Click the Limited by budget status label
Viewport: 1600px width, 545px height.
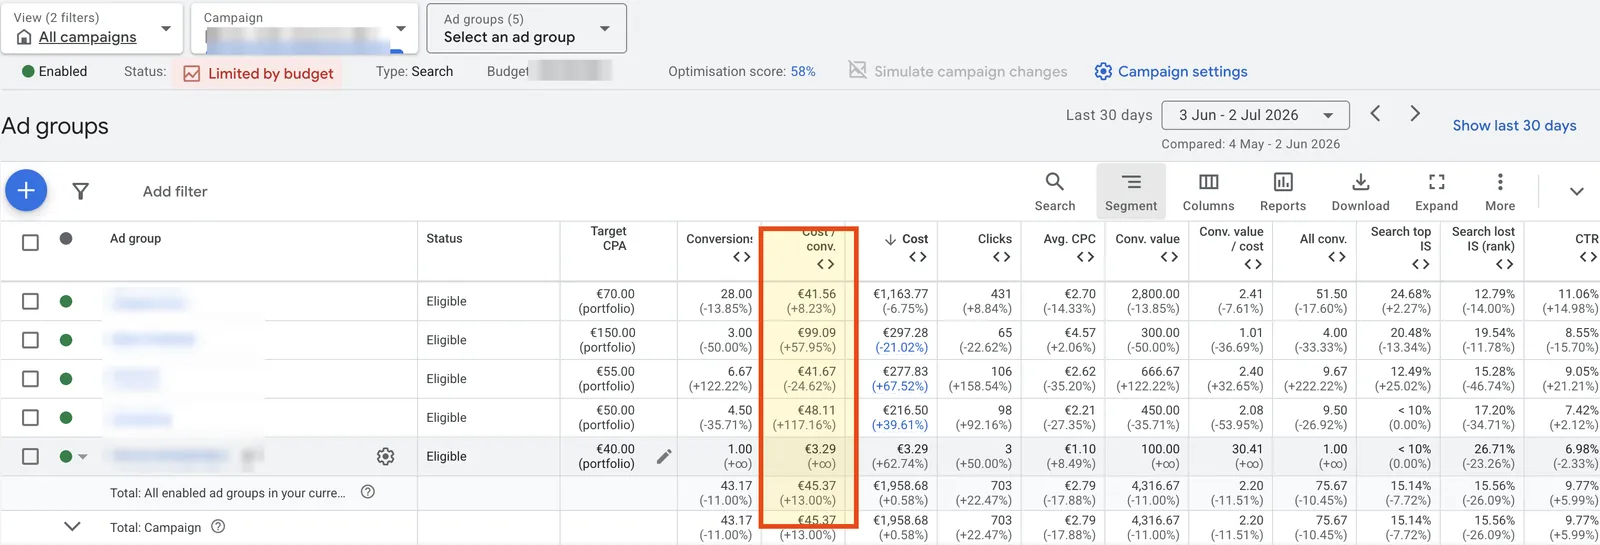coord(271,73)
